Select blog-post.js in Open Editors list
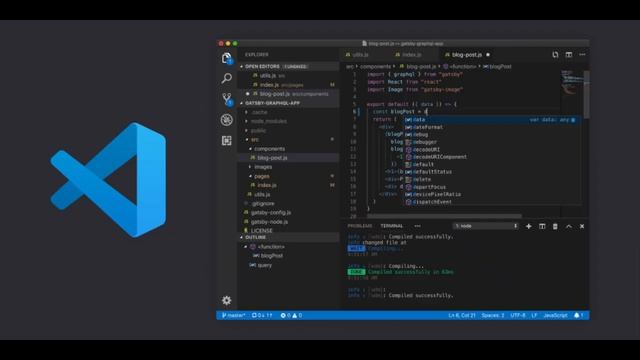Viewport: 640px width, 360px height. point(288,94)
